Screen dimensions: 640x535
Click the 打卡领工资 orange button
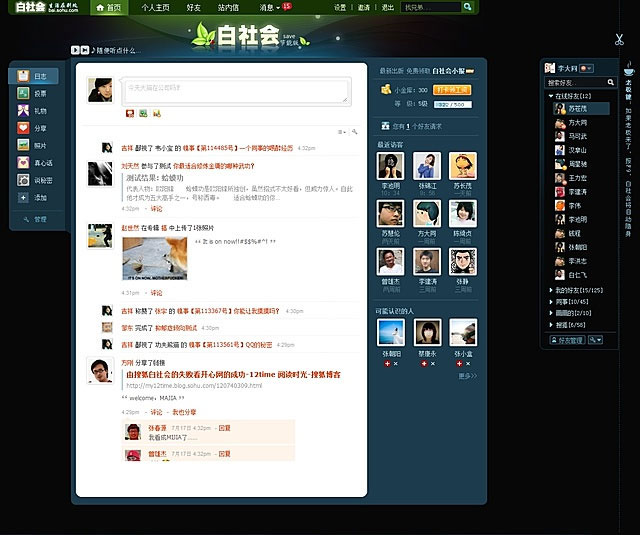452,90
